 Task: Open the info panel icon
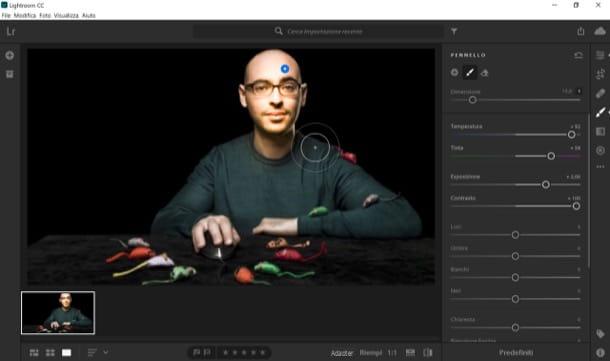[600, 353]
